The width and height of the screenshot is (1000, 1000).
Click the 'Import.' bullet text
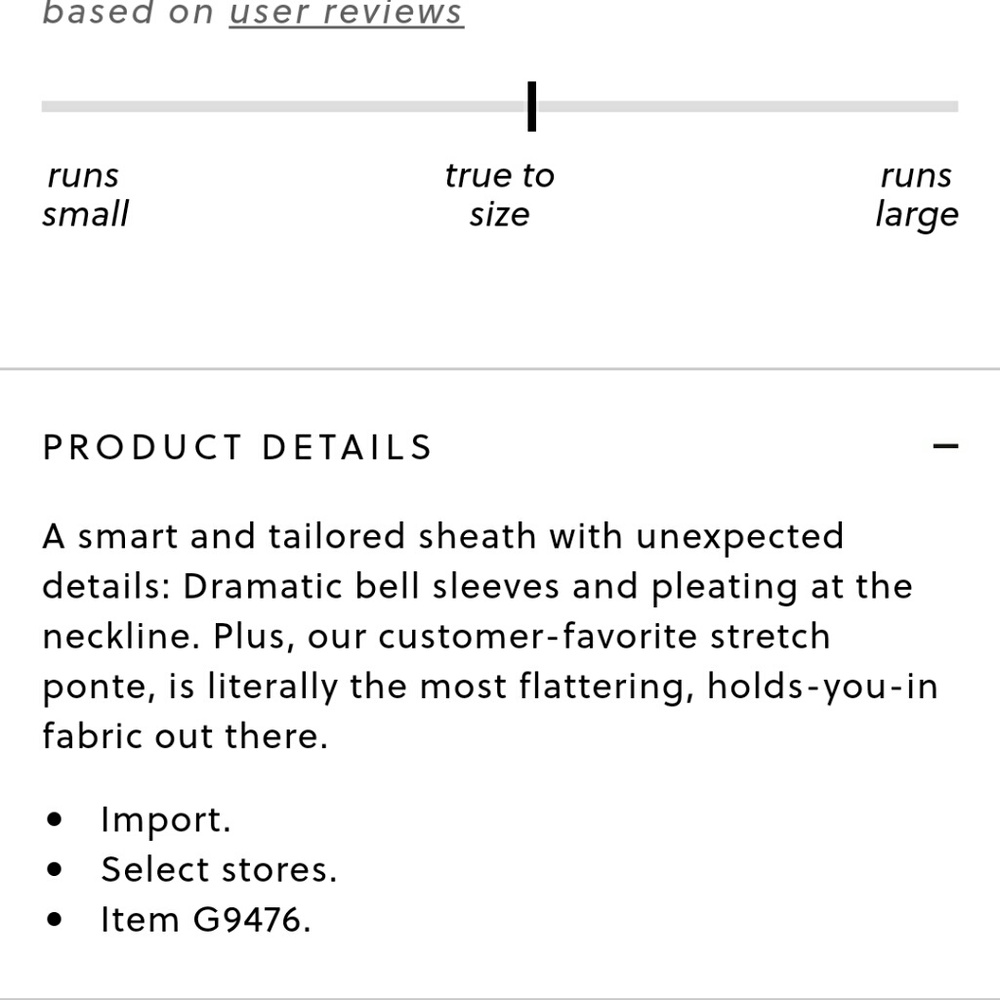pos(166,820)
